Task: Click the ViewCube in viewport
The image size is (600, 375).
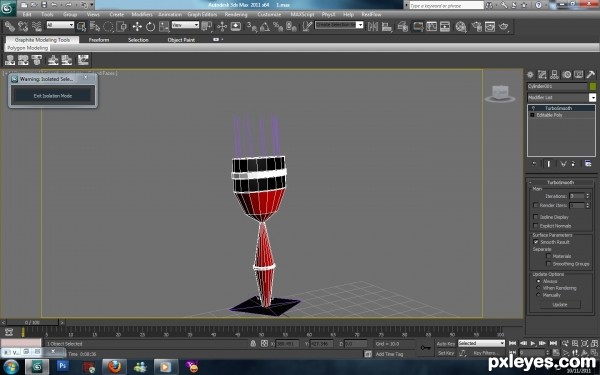Action: click(500, 94)
